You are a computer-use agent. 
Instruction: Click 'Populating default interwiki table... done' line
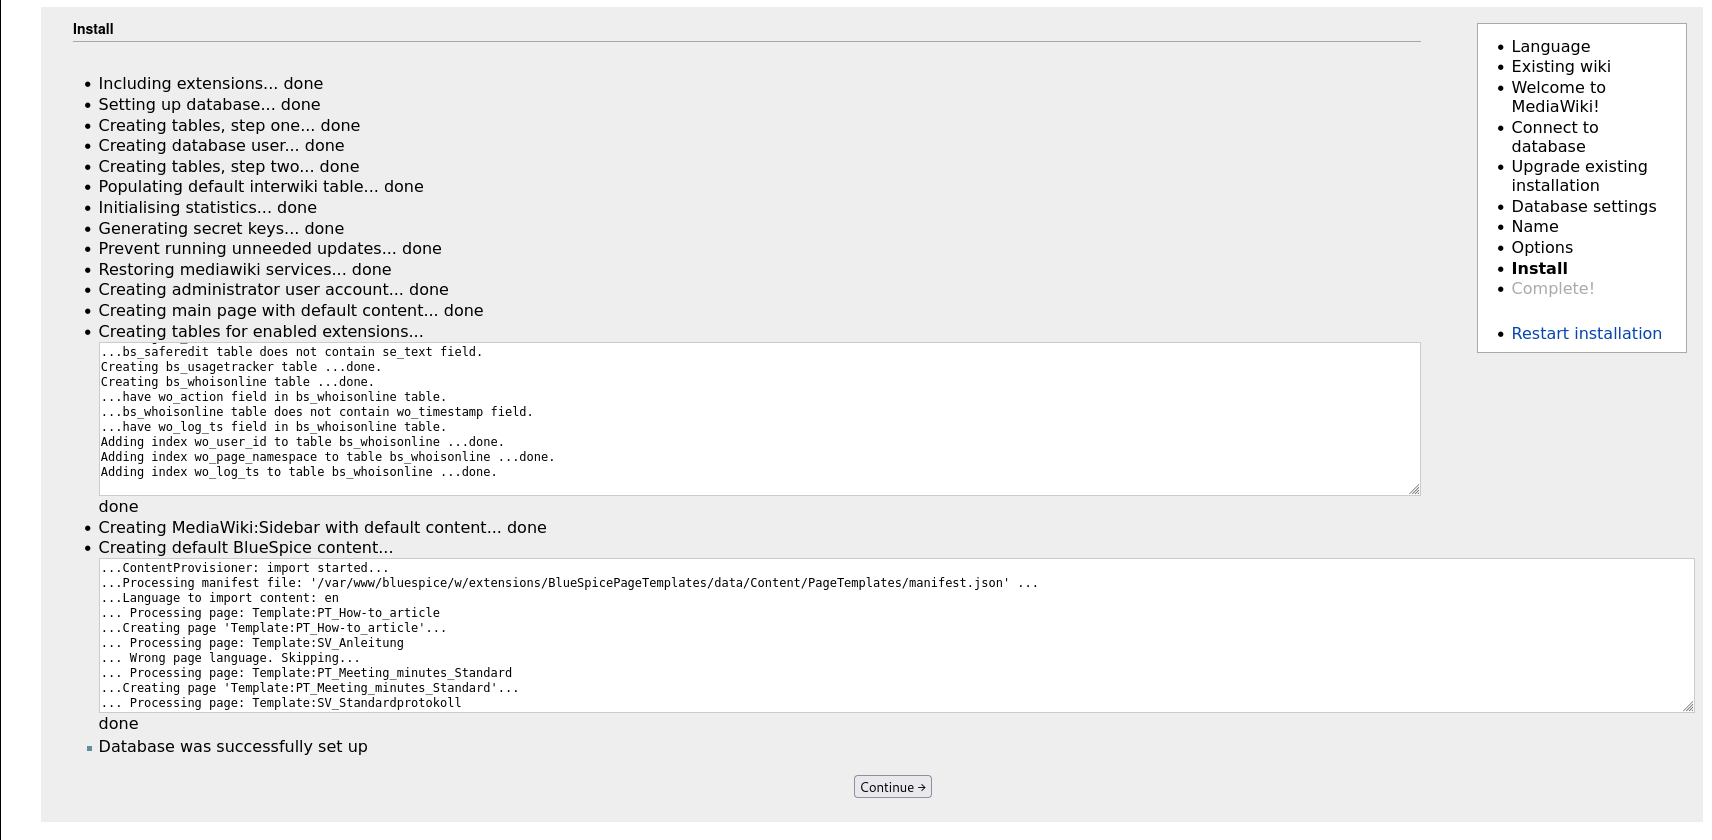point(261,187)
